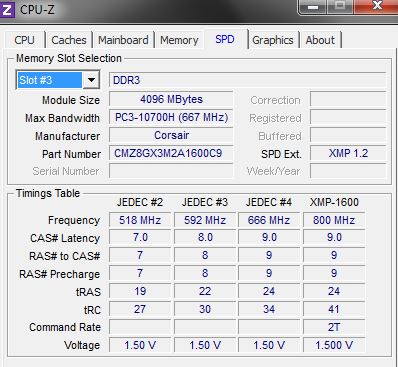Screen dimensions: 398x367
Task: Click the CPU-Z app icon in title bar
Action: [7, 9]
